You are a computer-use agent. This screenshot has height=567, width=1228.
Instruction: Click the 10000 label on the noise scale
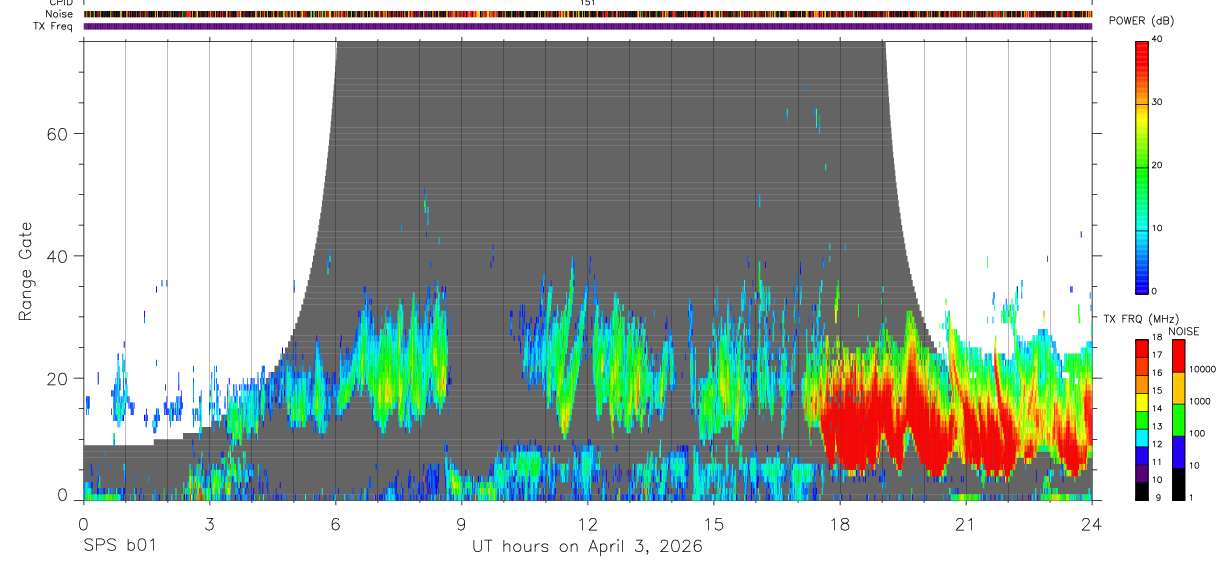click(1203, 369)
